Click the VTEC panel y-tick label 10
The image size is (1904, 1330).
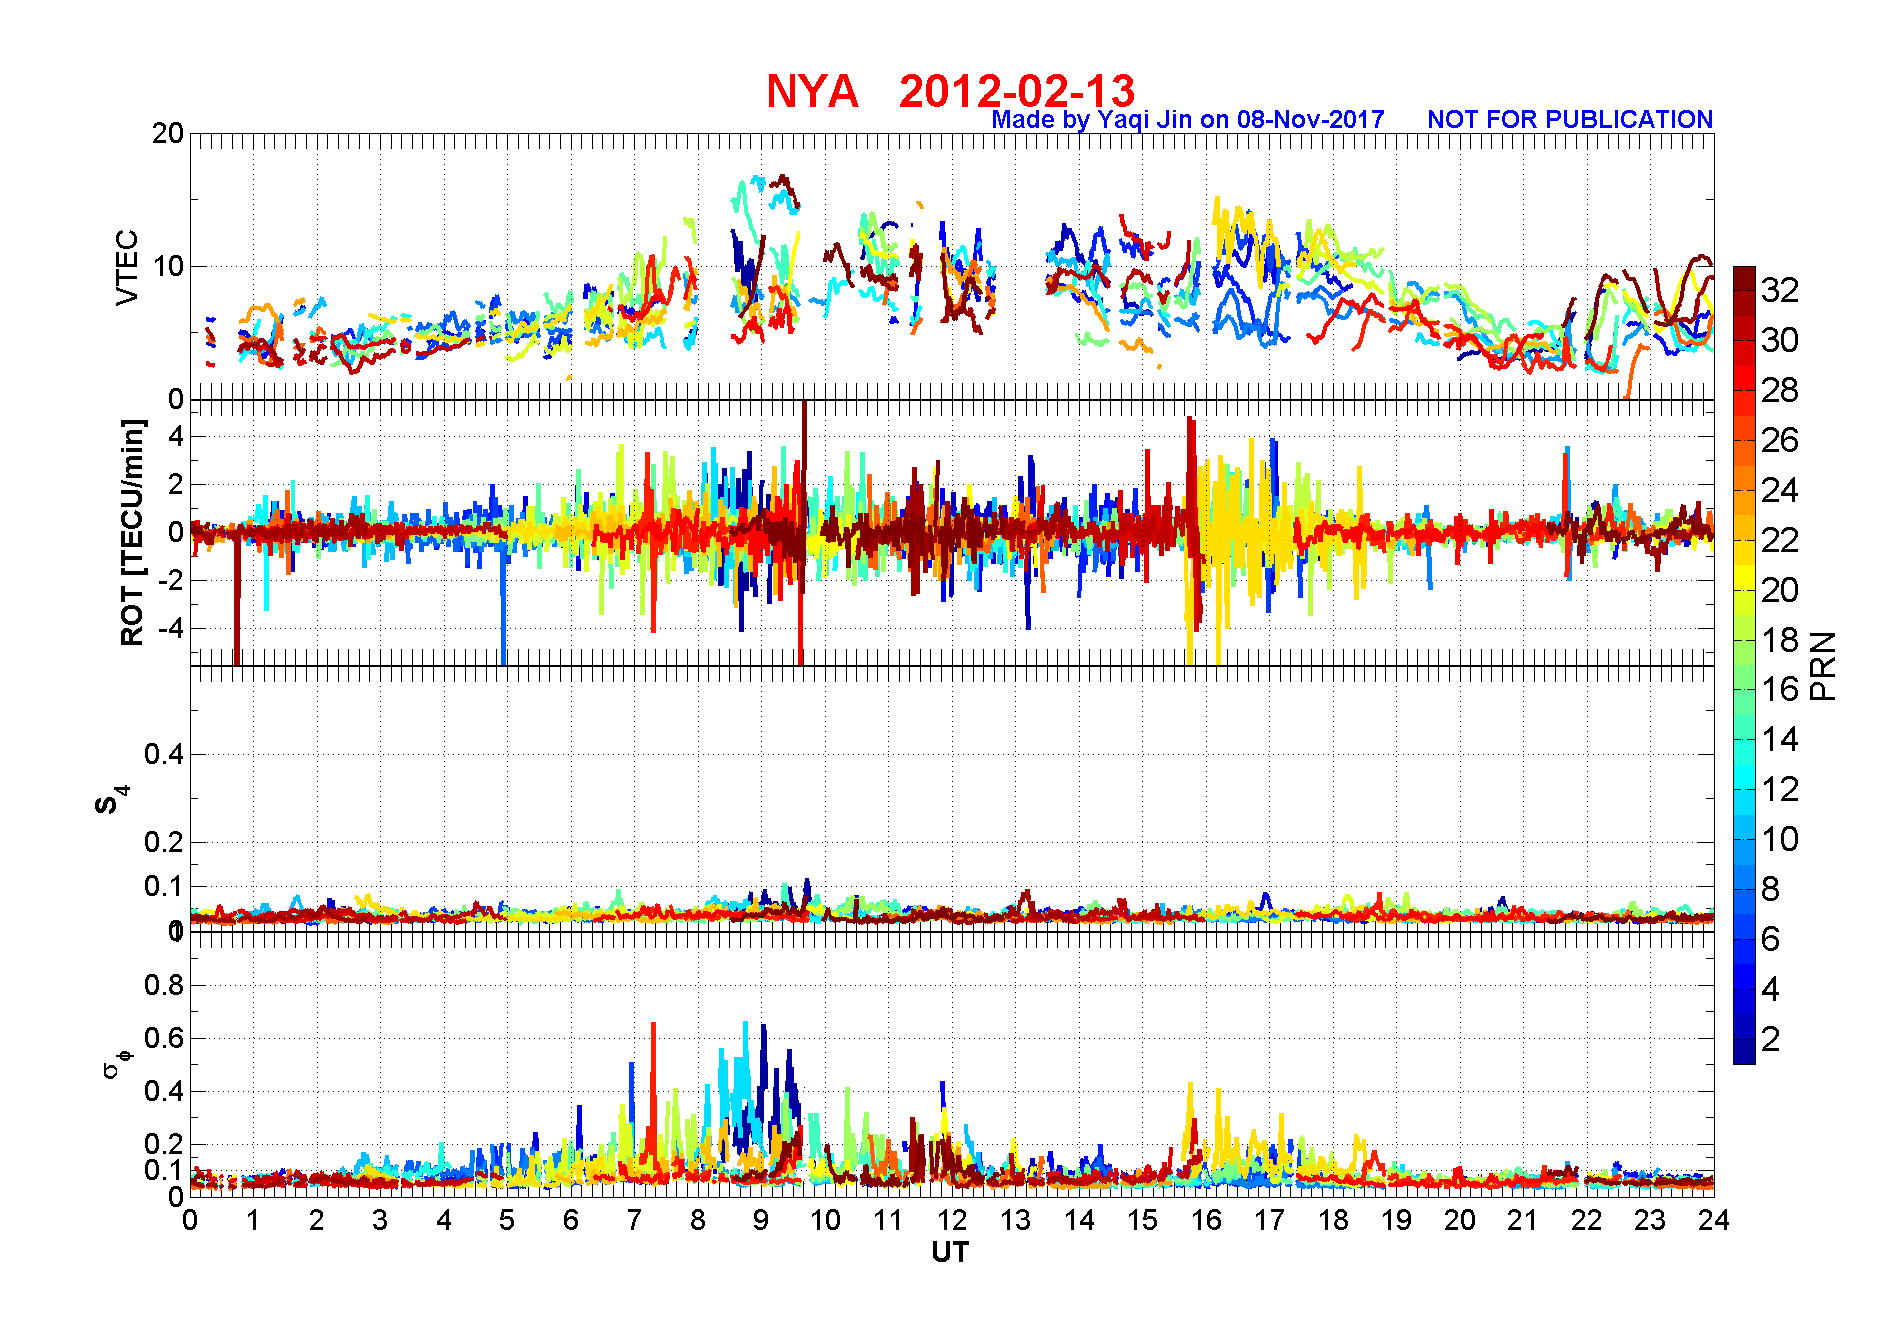168,266
